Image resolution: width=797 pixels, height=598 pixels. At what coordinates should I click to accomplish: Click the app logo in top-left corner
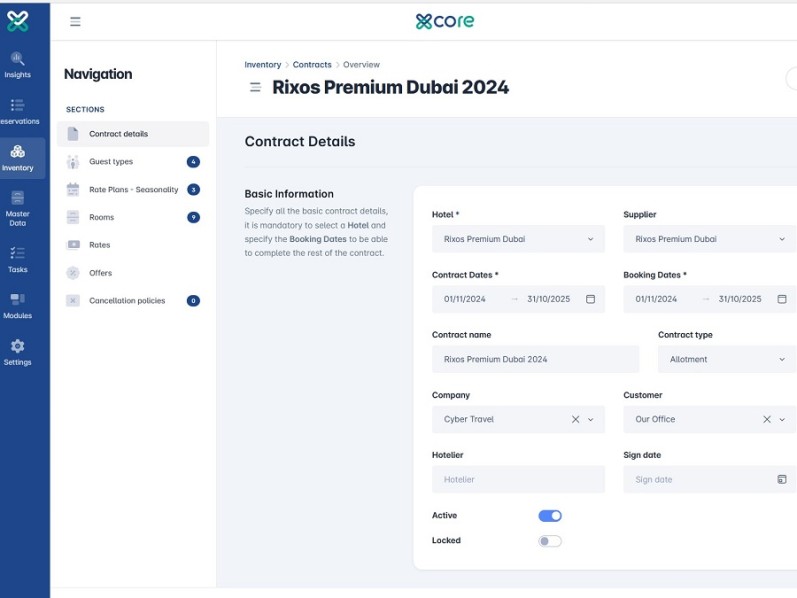(18, 21)
